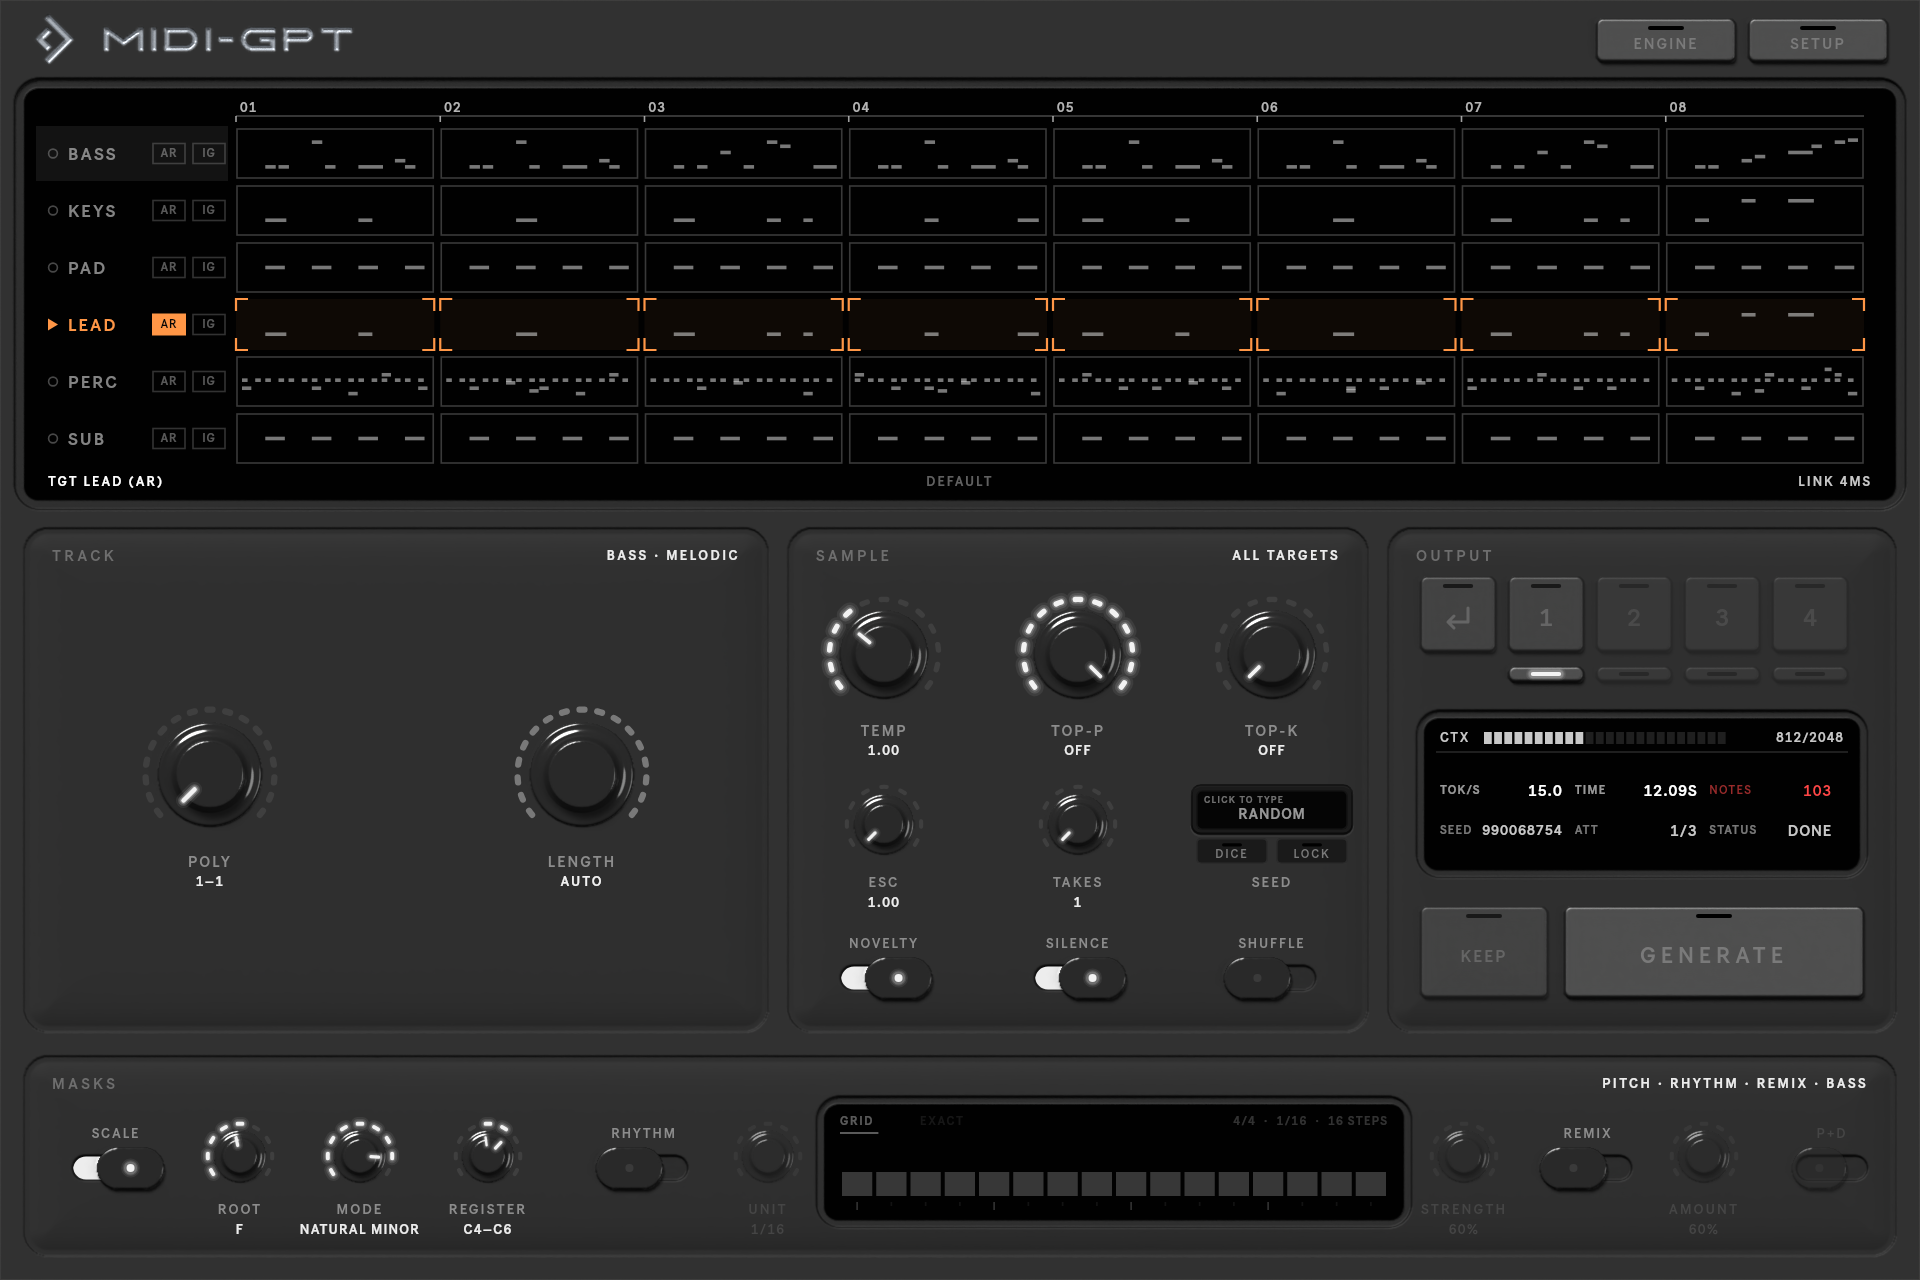Click the POLY knob
Image resolution: width=1920 pixels, height=1280 pixels.
210,774
